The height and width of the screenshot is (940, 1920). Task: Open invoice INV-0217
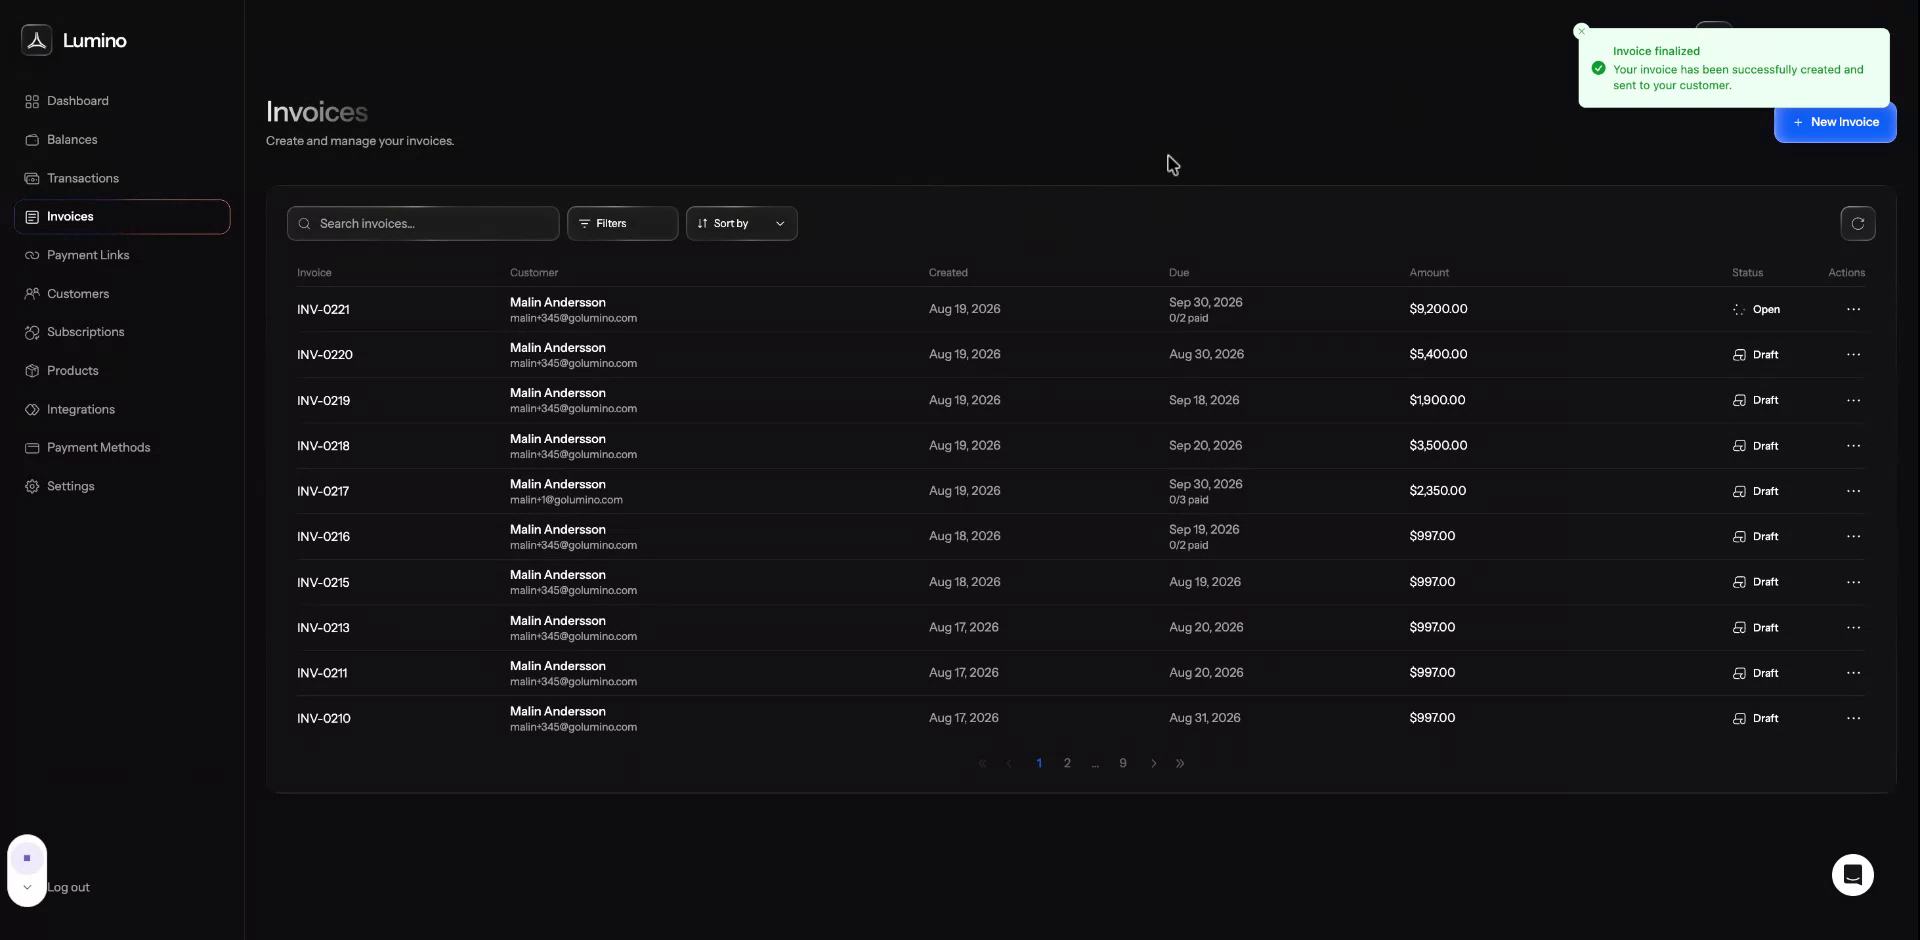pyautogui.click(x=323, y=492)
